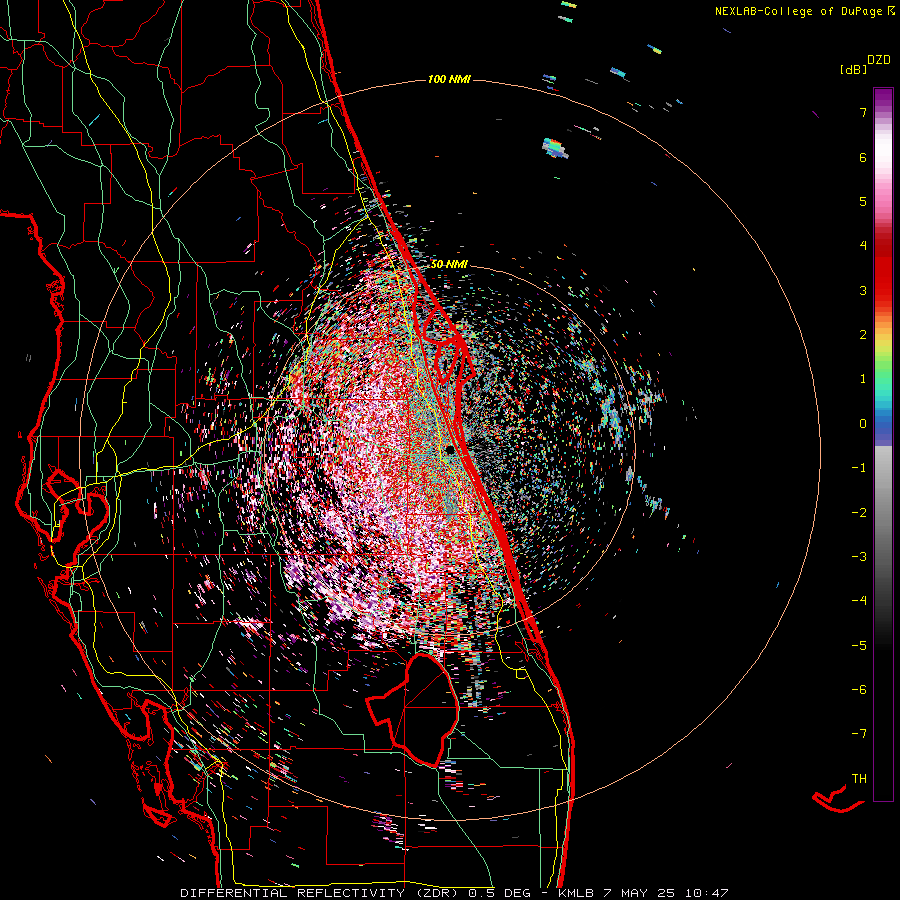Screen dimensions: 900x900
Task: Click the 10:47 timestamp in the caption
Action: 707,893
